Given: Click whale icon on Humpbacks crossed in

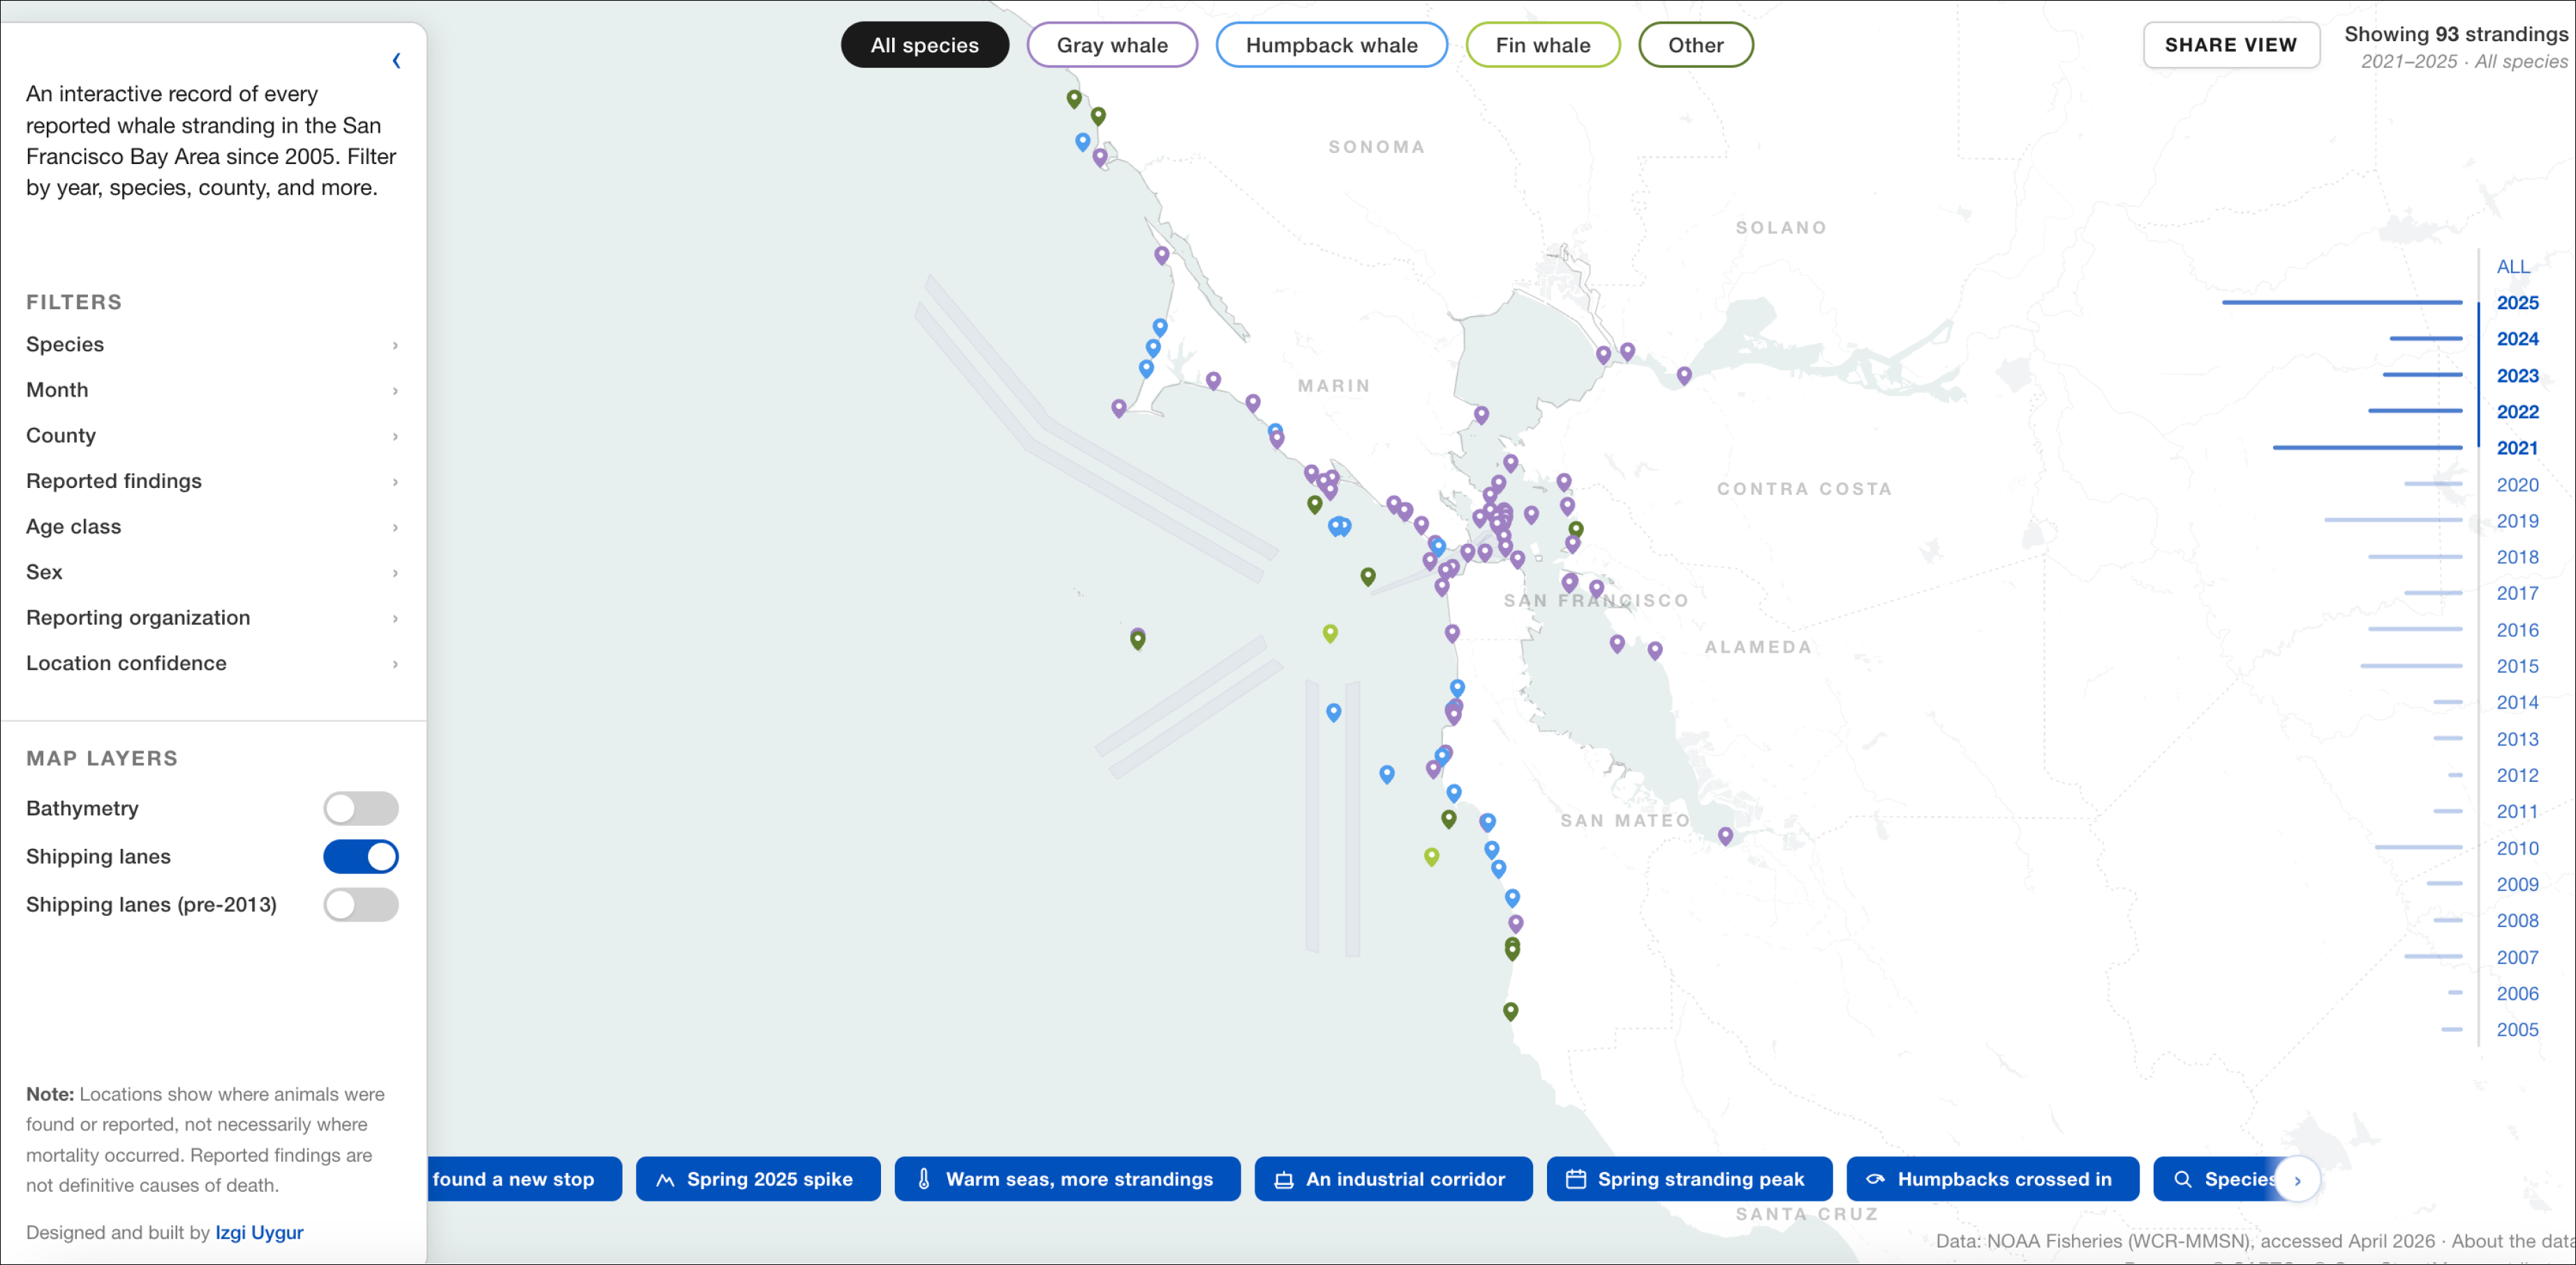Looking at the screenshot, I should [x=1875, y=1180].
